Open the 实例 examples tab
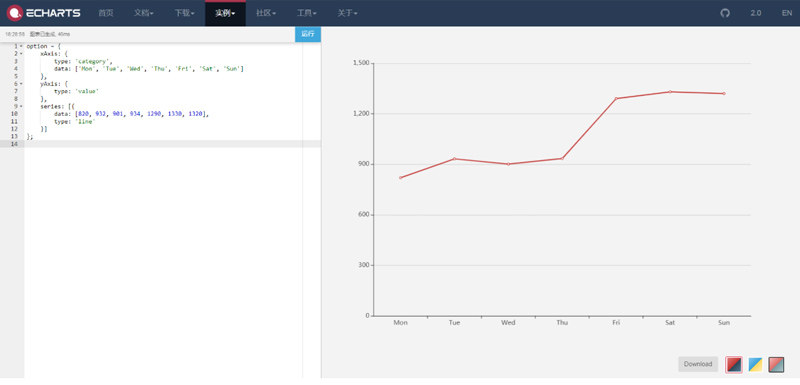Image resolution: width=800 pixels, height=385 pixels. [226, 13]
